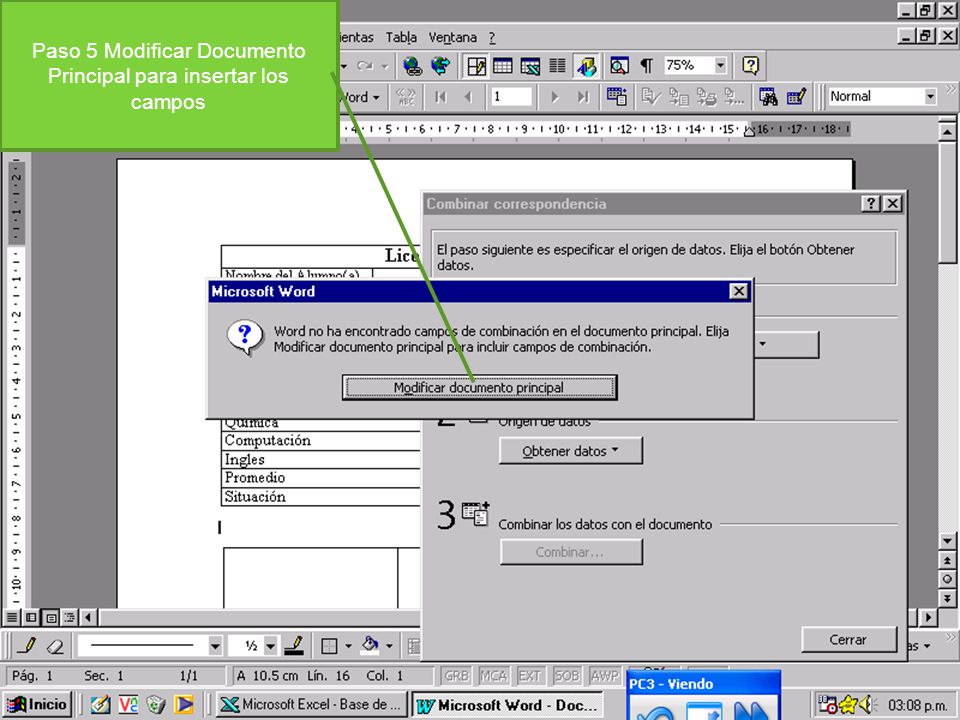Click the Mail Merge Helper toolbar icon
960x720 pixels.
pyautogui.click(x=617, y=97)
